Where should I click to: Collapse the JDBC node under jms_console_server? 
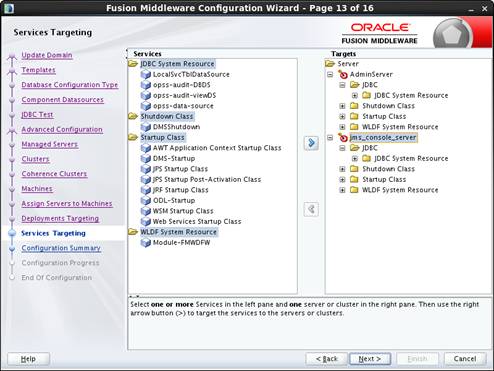click(342, 148)
